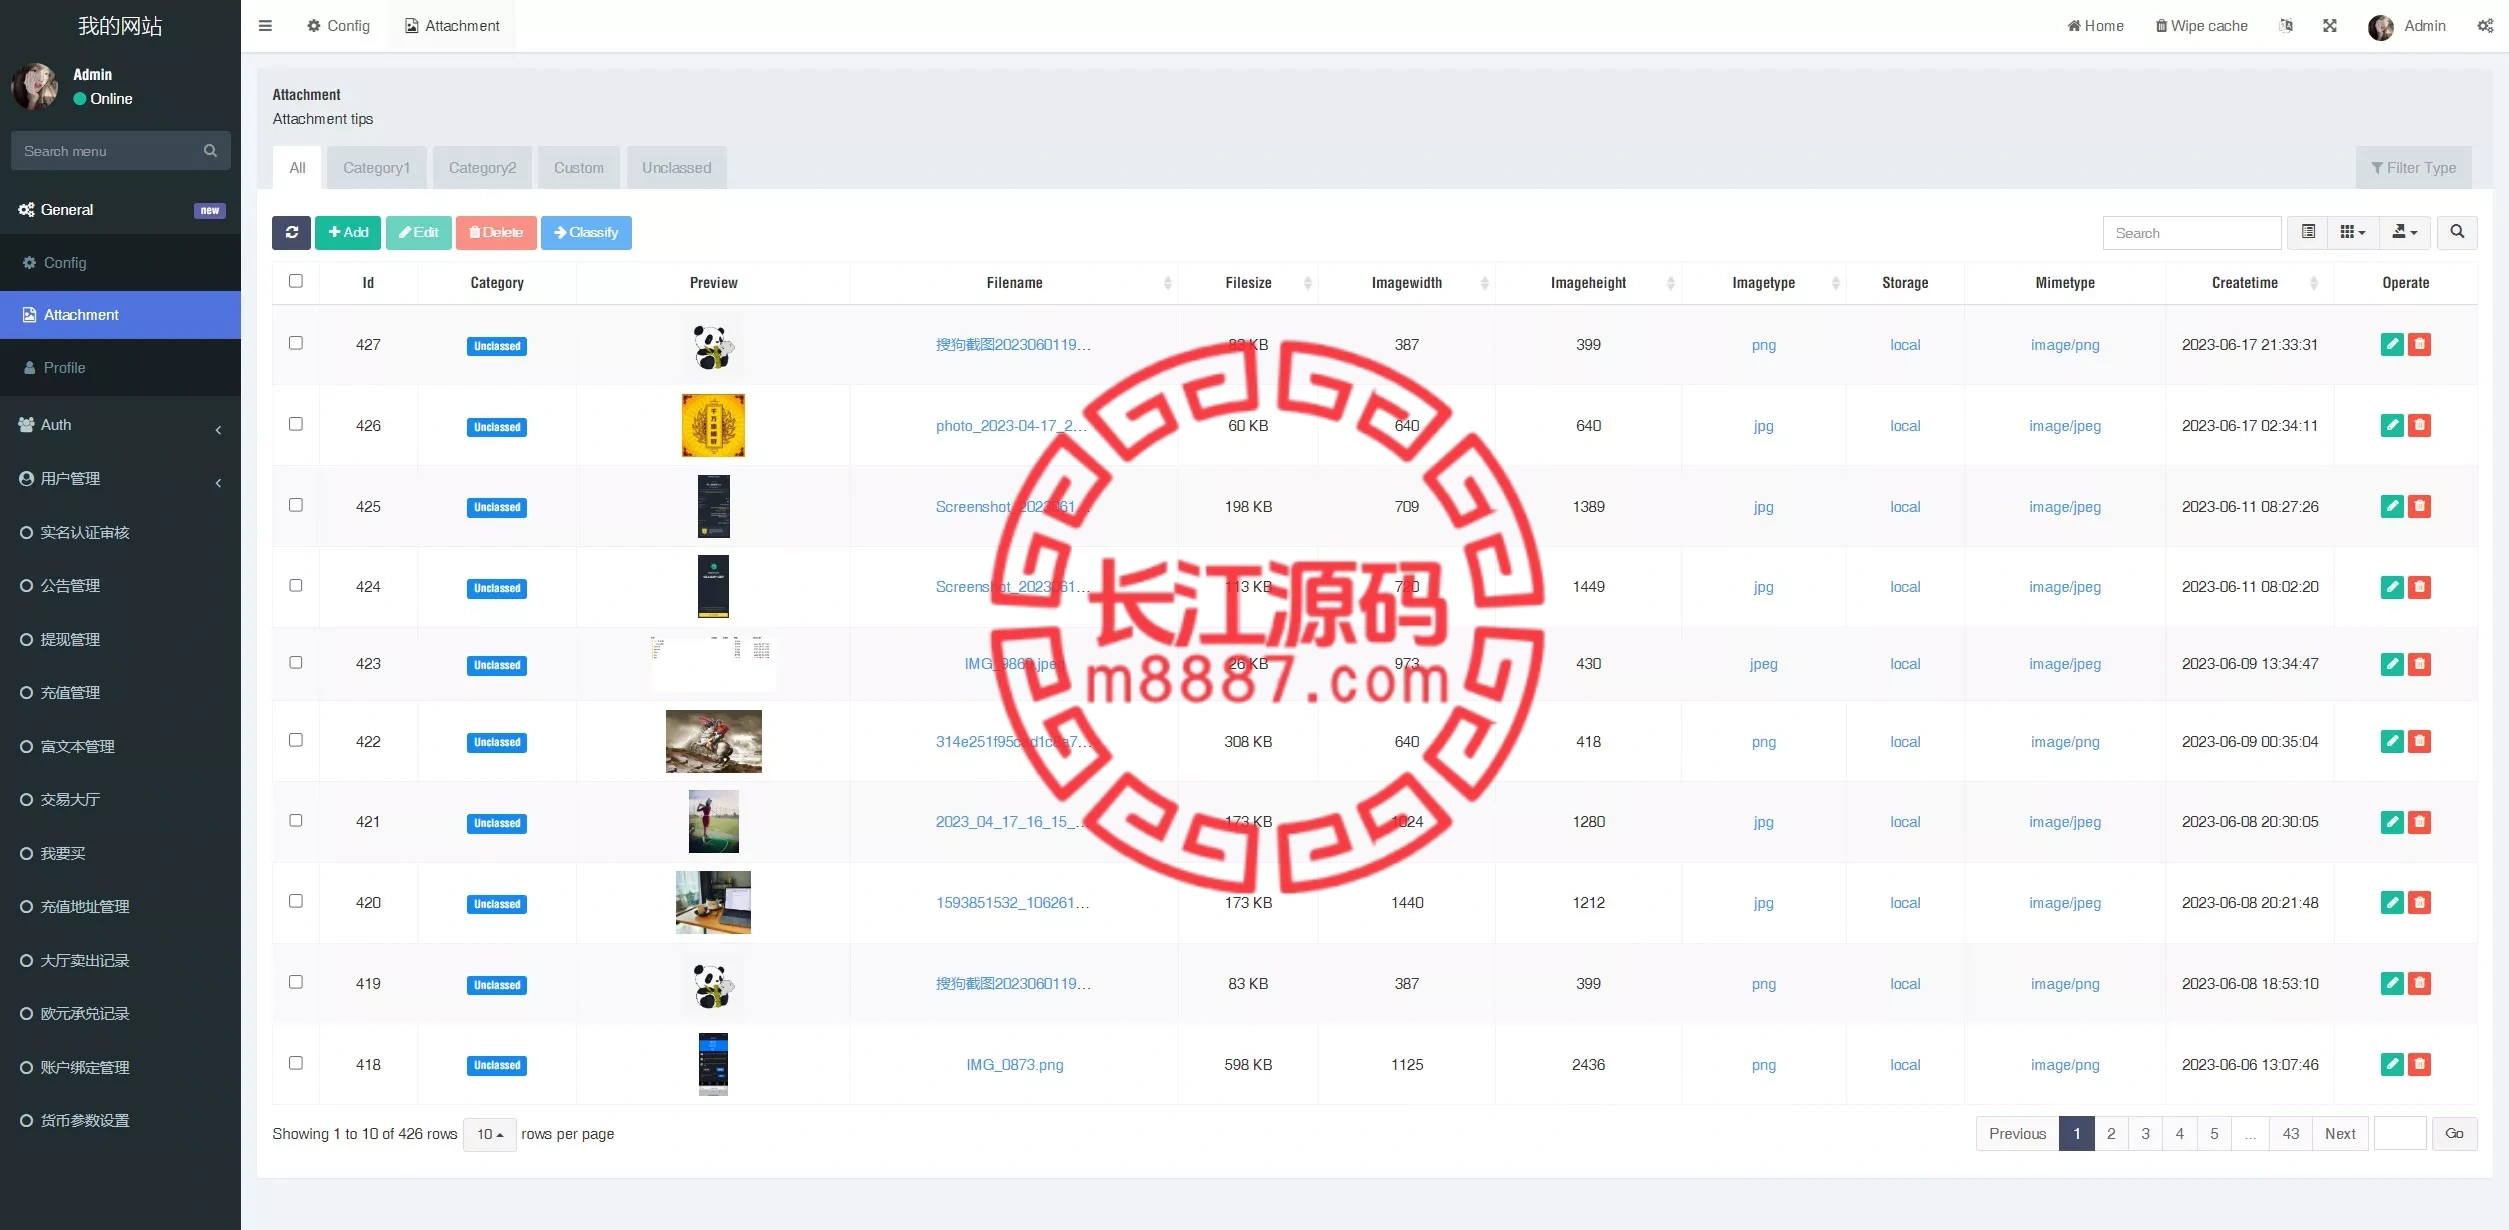Click the Home link in header

[2095, 26]
